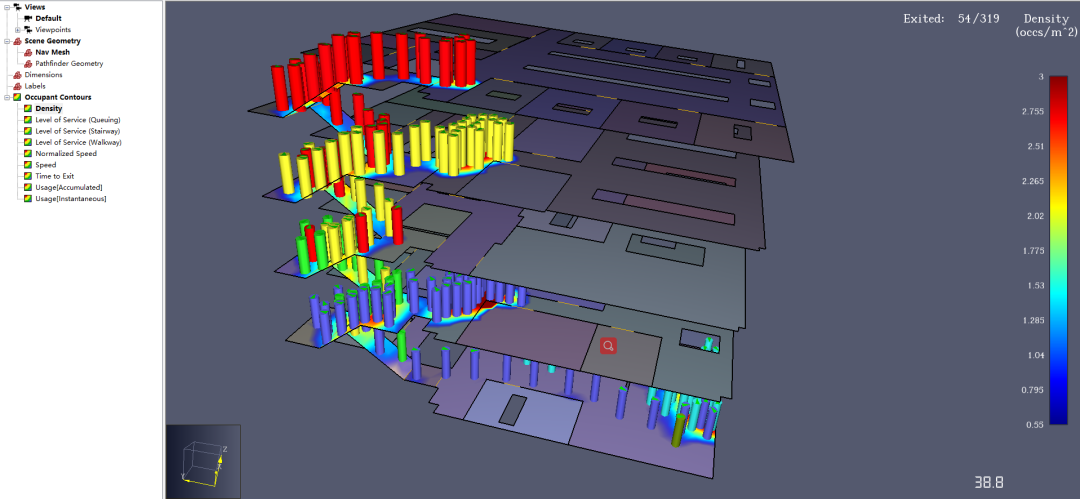This screenshot has width=1080, height=499.
Task: Expand the Viewpoints node
Action: coord(17,30)
